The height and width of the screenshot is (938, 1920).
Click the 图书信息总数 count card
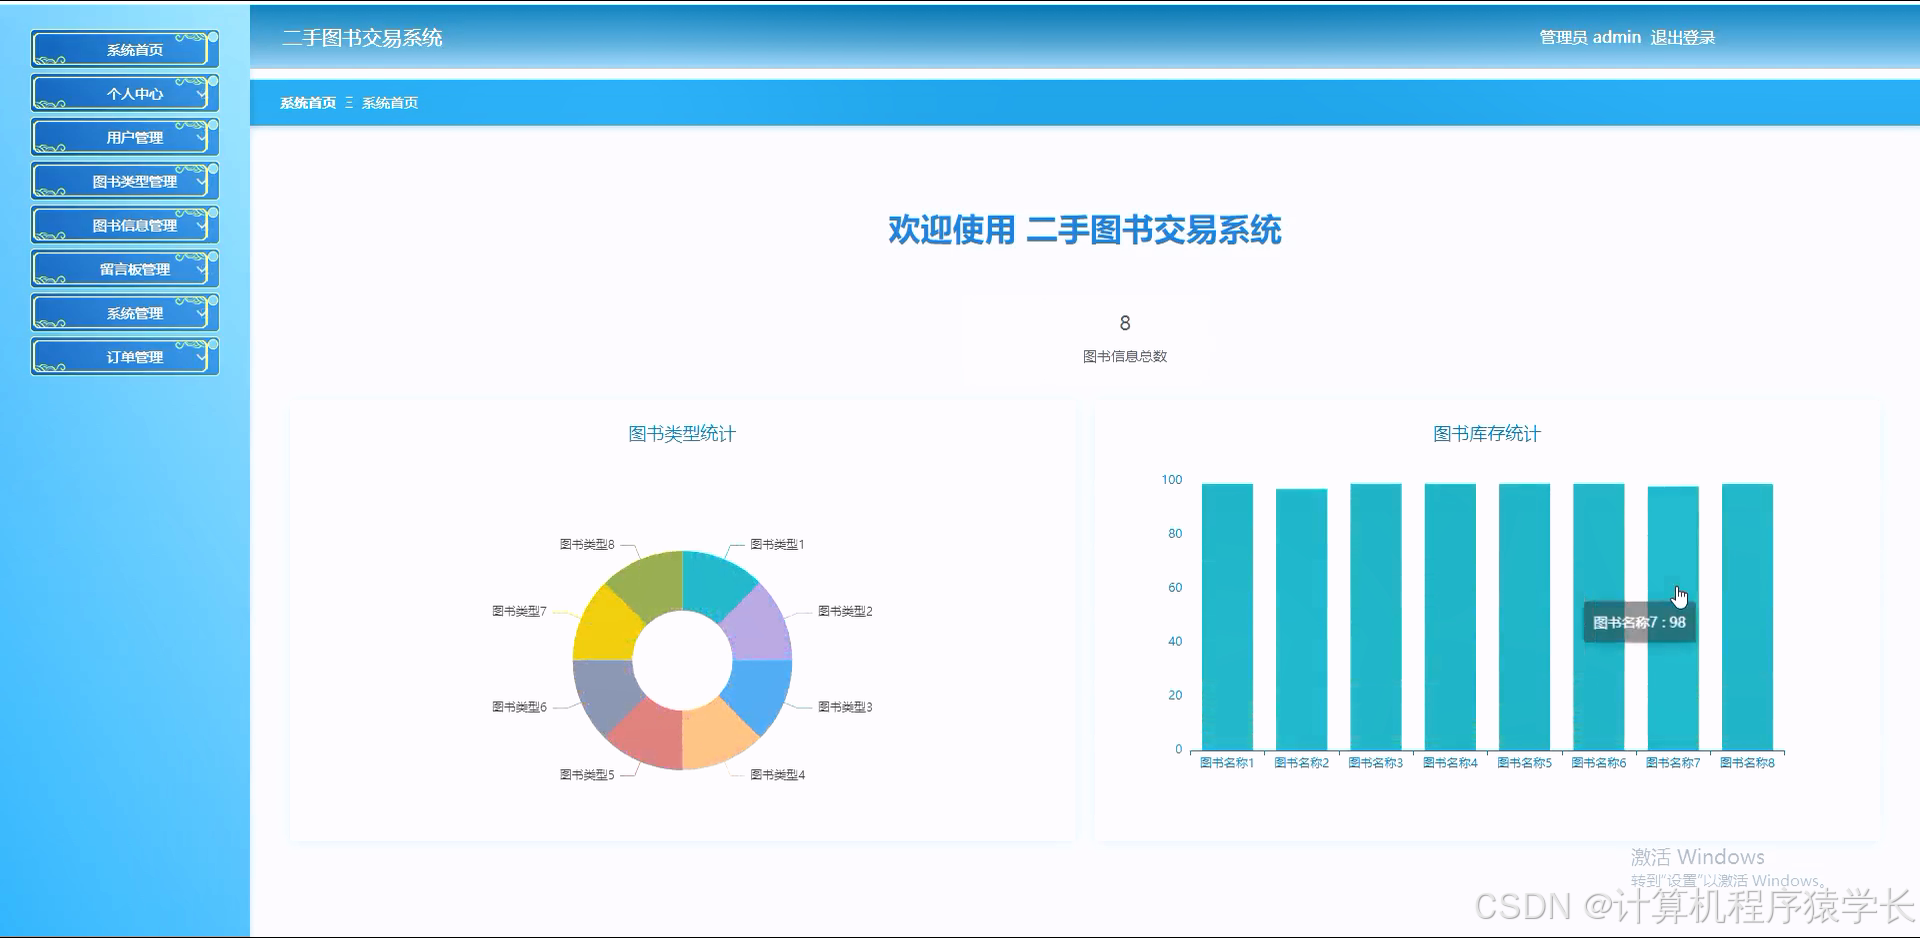(1125, 339)
